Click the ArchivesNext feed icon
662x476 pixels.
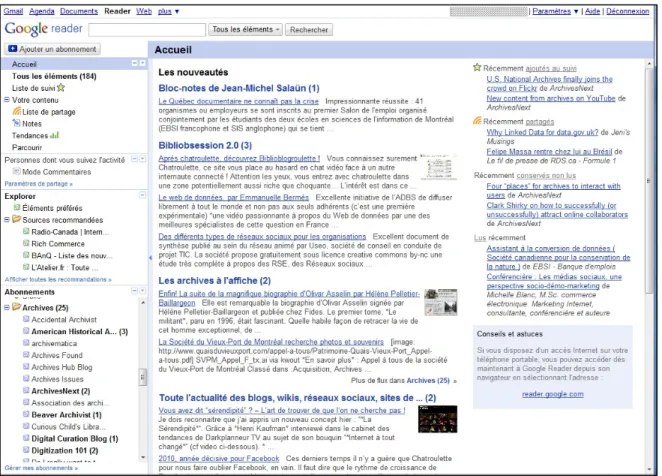[26, 391]
